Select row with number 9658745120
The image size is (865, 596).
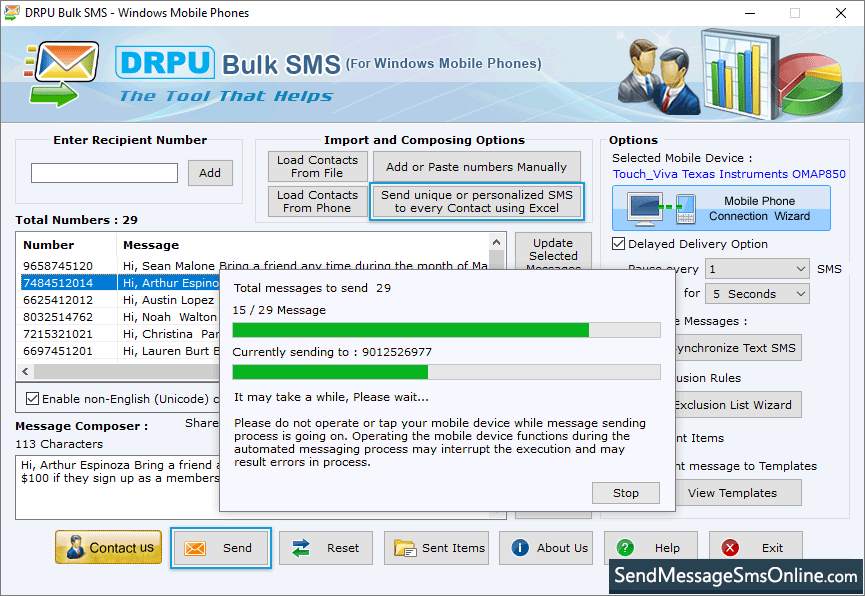click(256, 265)
